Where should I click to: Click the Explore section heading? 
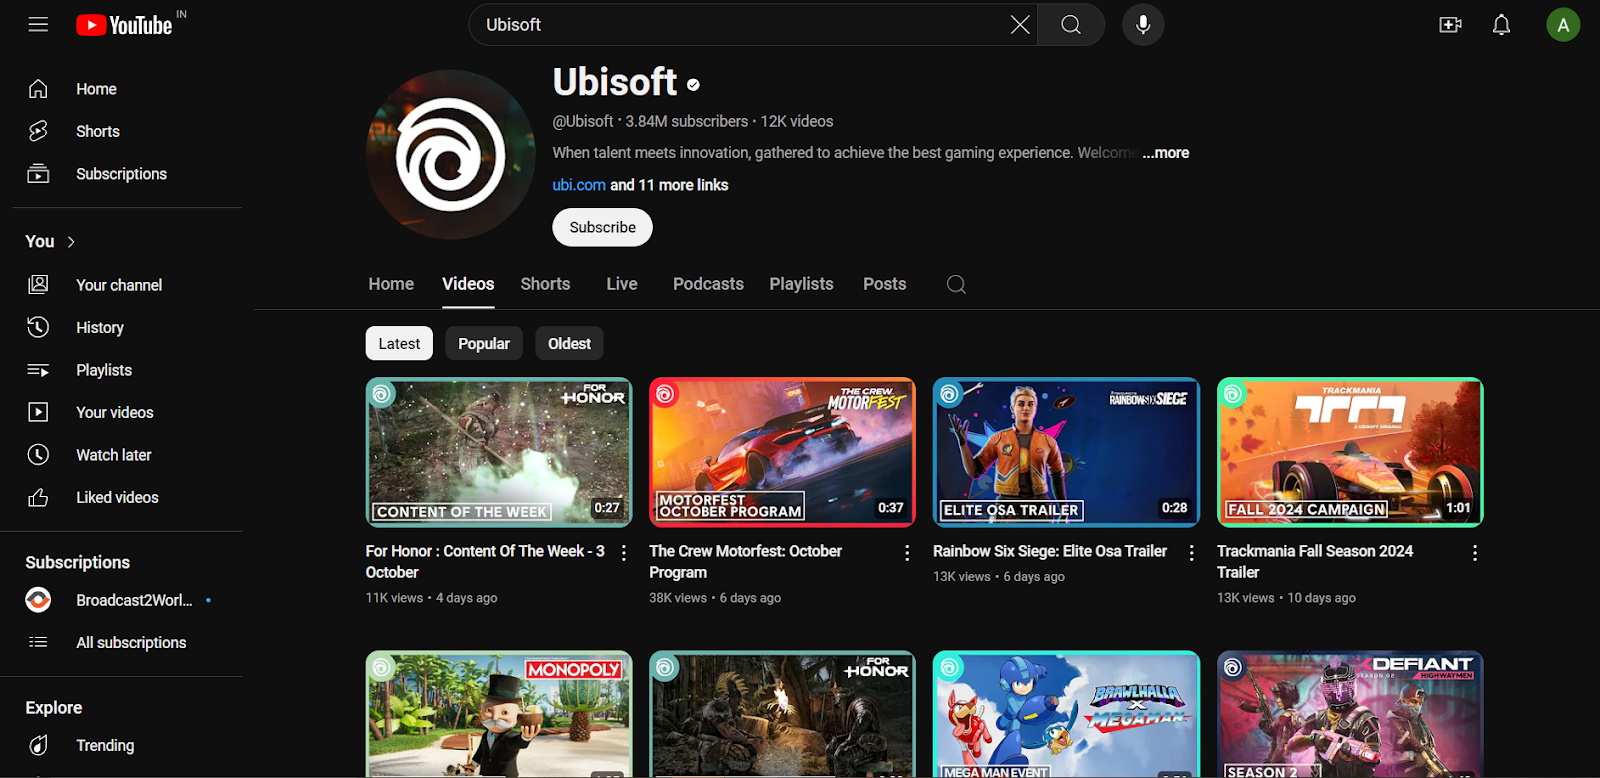click(54, 707)
